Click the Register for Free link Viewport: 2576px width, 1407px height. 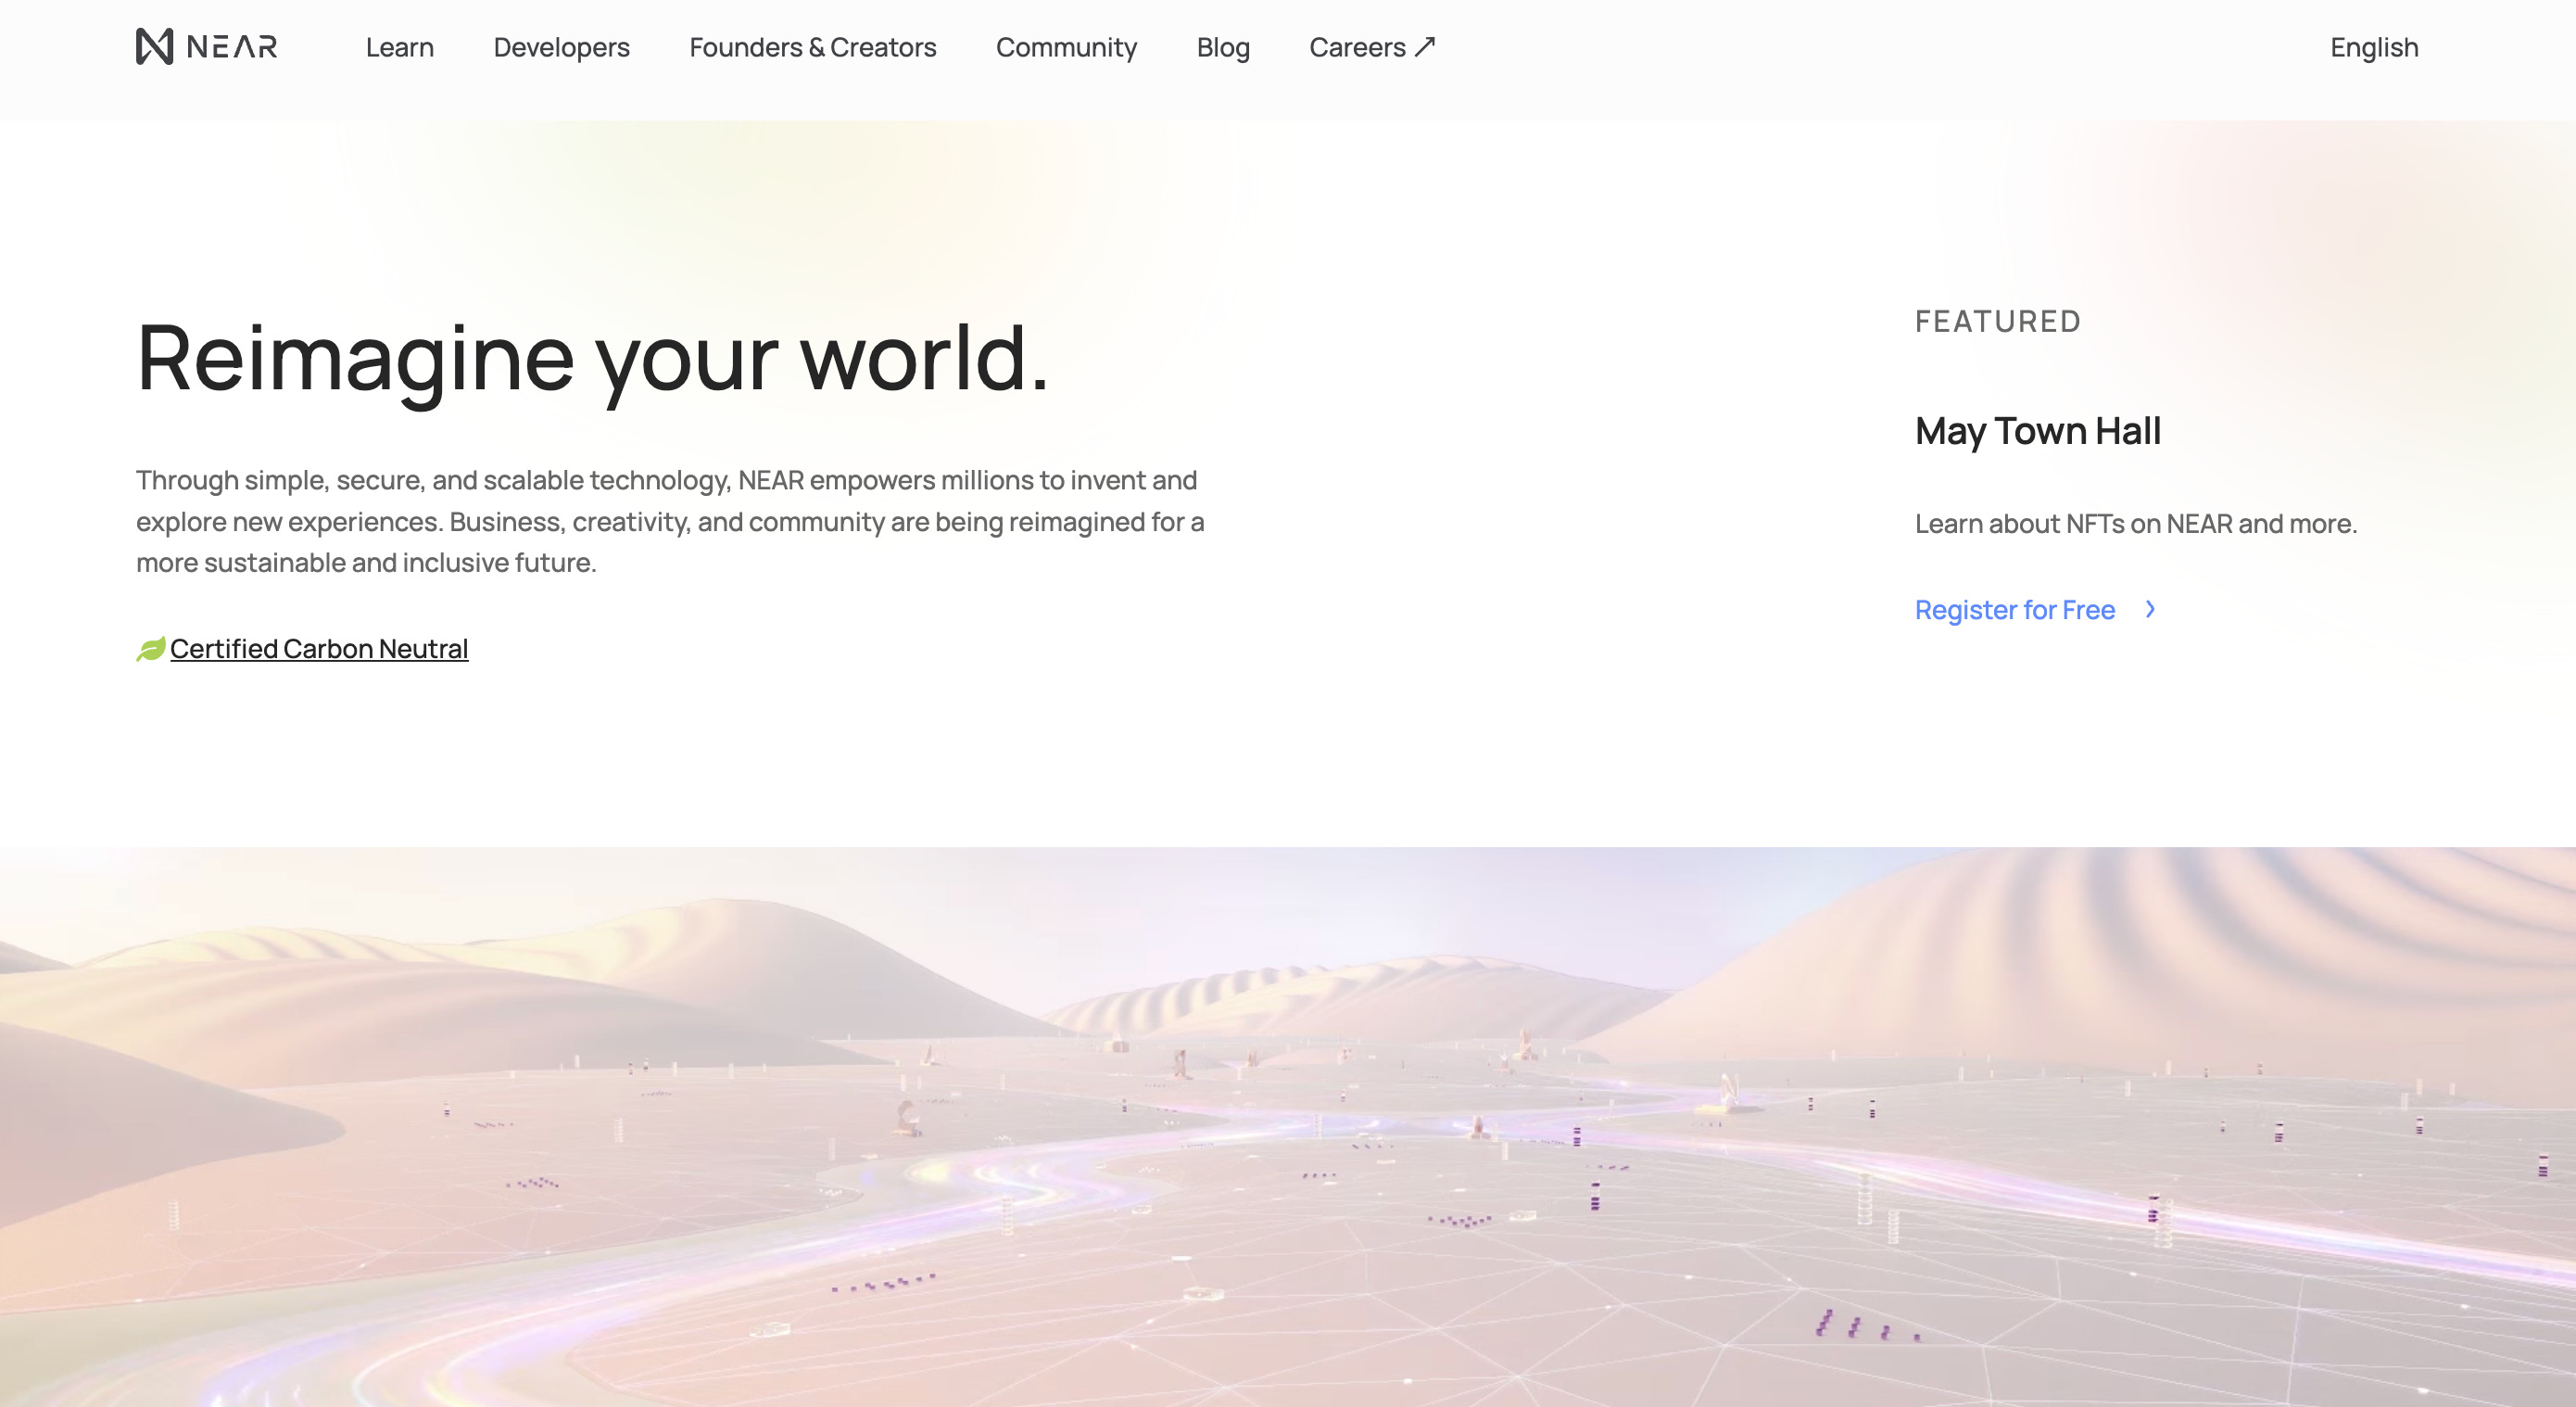(2014, 610)
